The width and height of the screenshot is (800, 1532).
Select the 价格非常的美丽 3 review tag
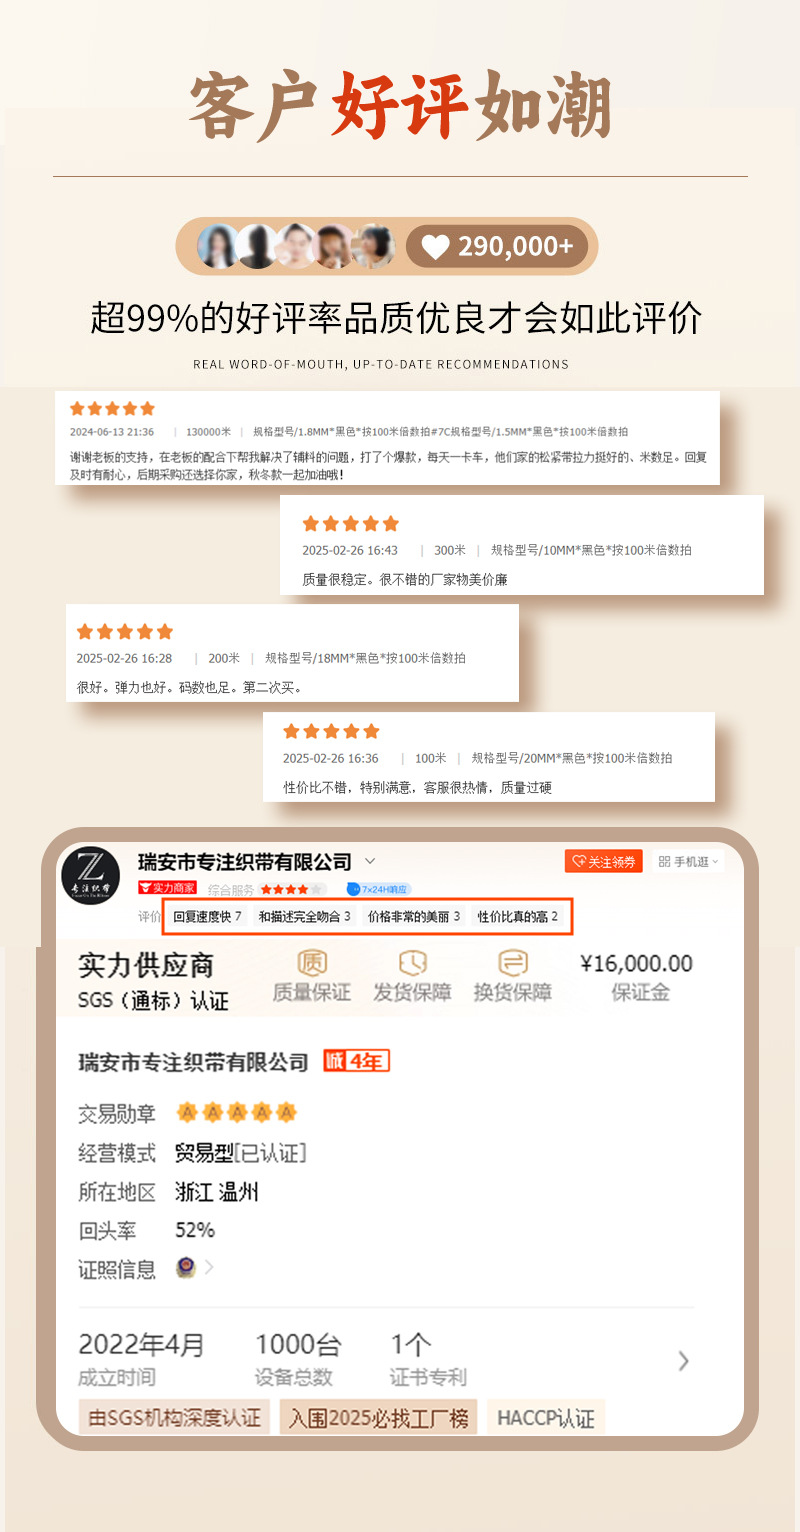414,916
